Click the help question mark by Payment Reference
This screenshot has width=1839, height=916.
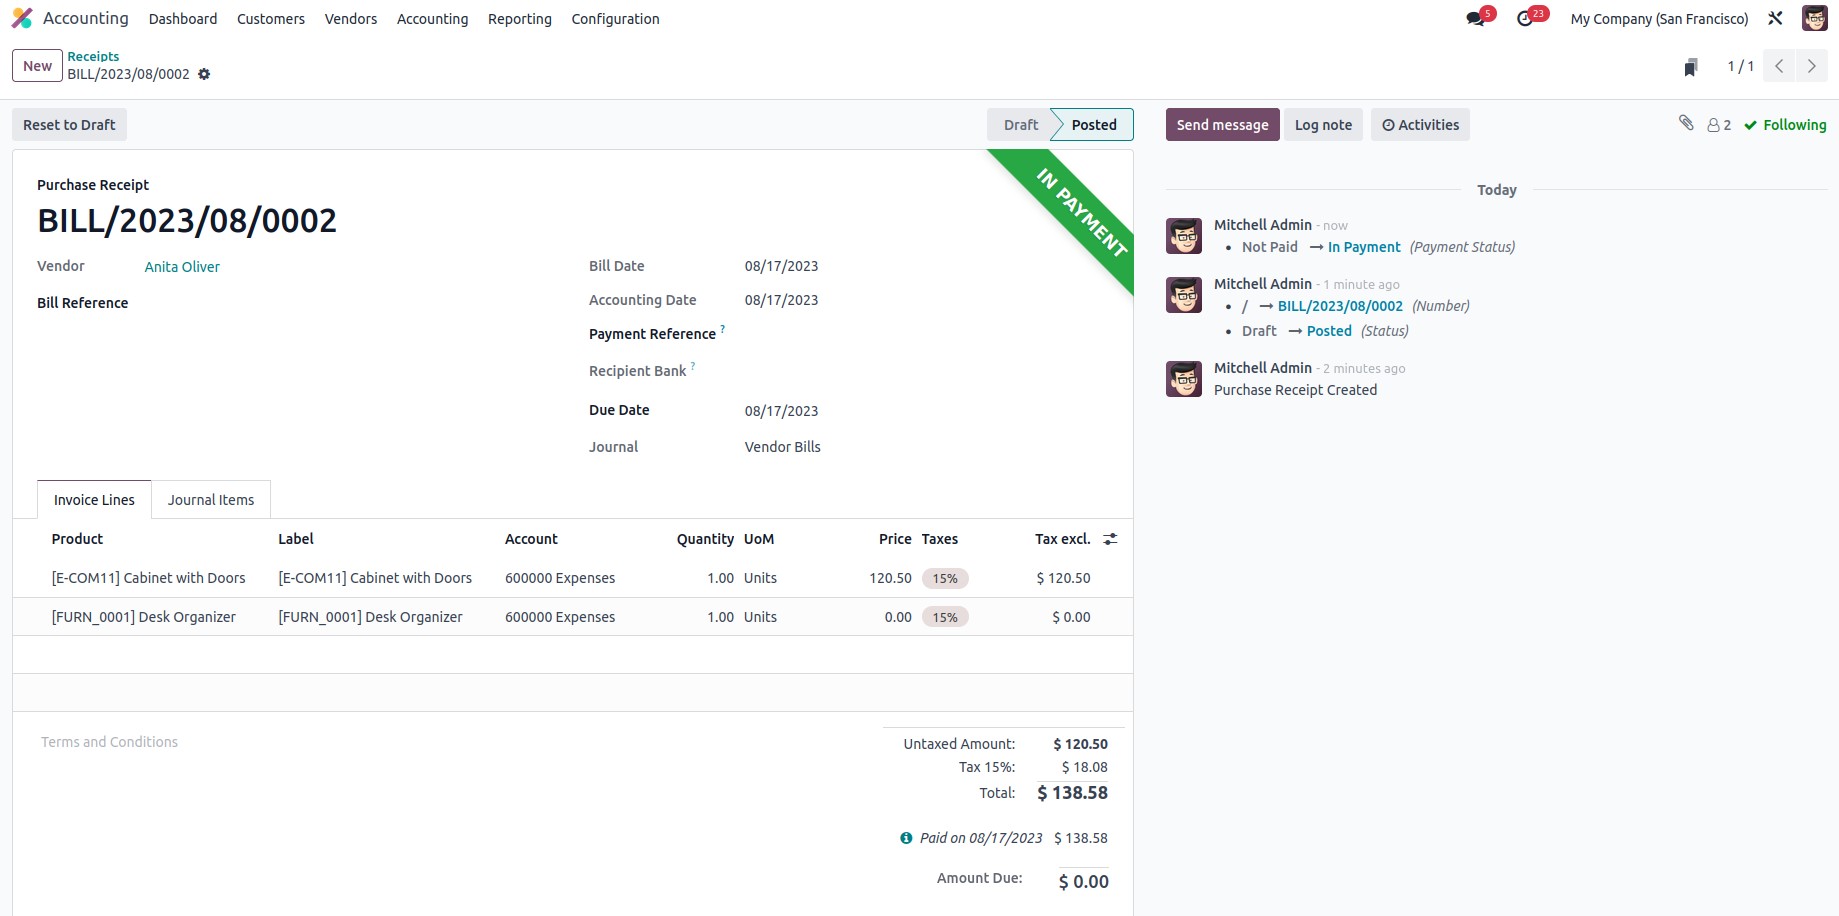(x=722, y=328)
